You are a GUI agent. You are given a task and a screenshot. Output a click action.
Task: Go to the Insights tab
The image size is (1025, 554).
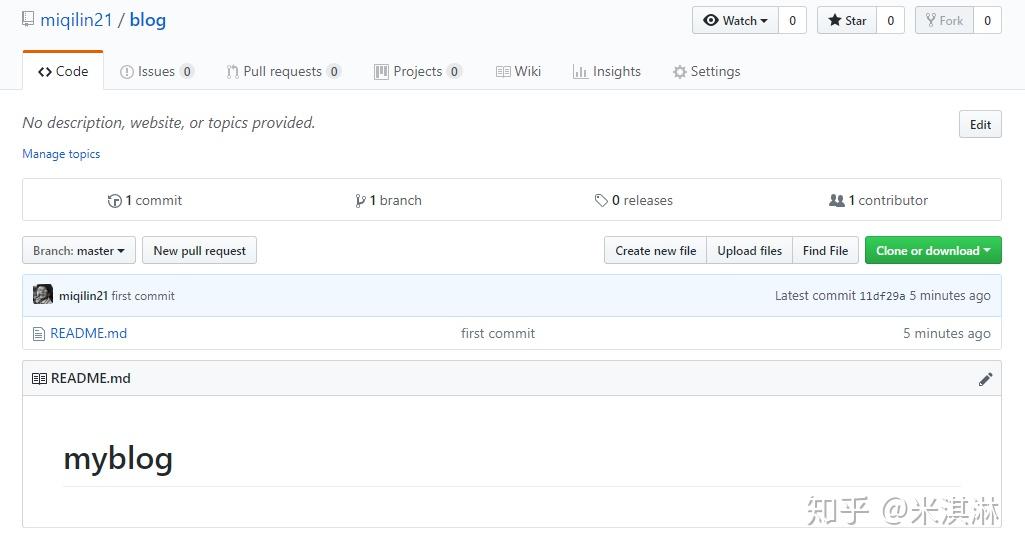(606, 72)
